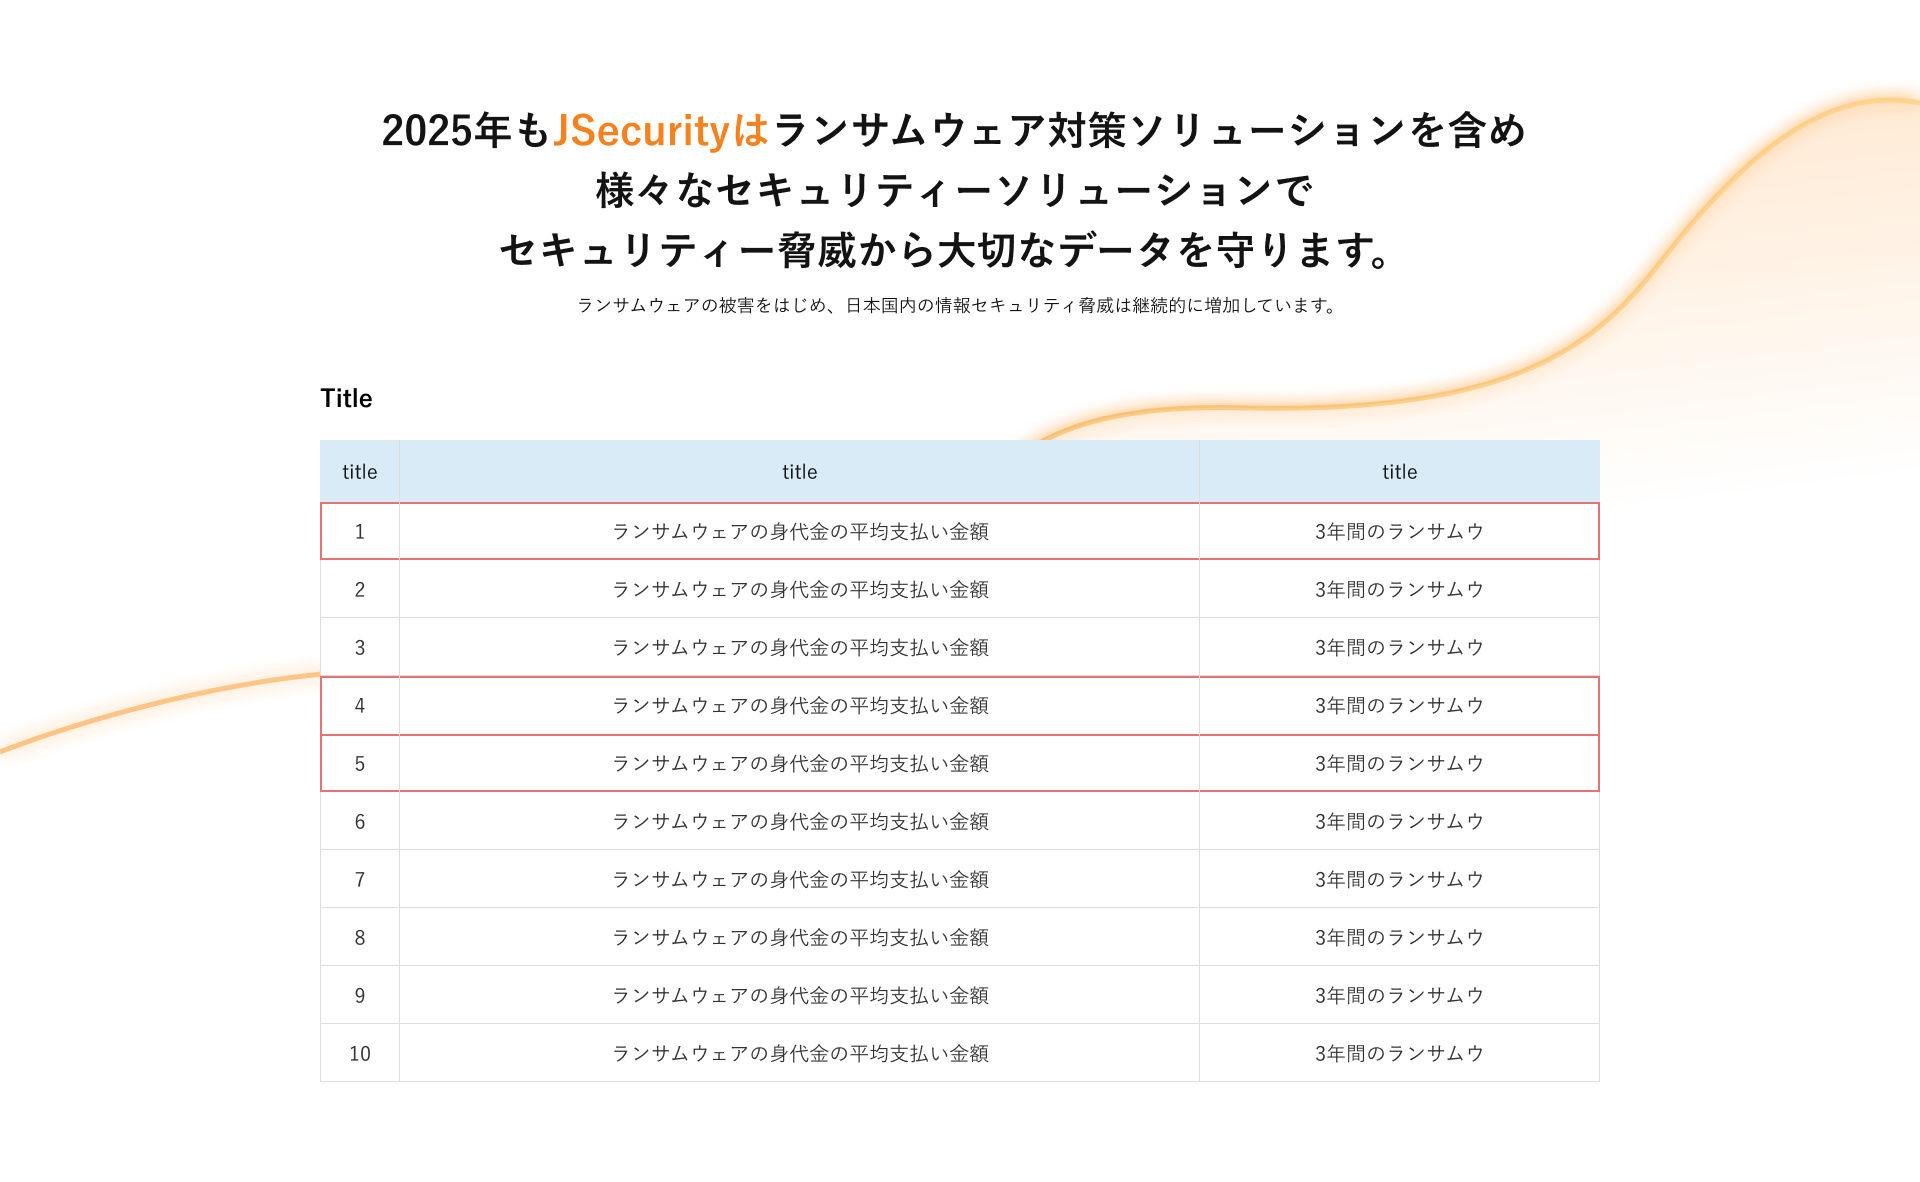Click row 6 right column text
Image resolution: width=1920 pixels, height=1182 pixels.
[1399, 822]
